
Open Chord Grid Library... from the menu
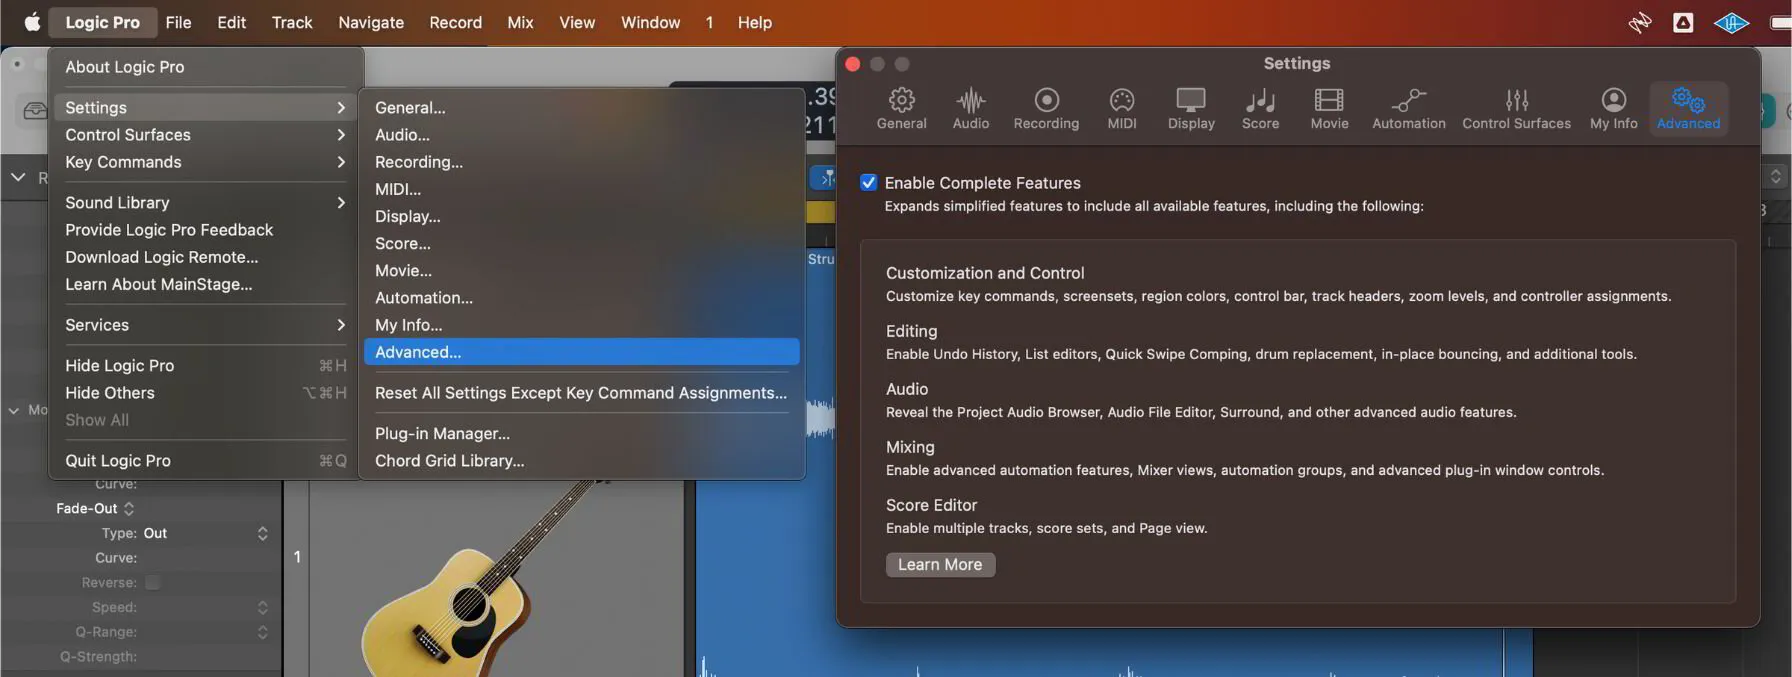pos(582,460)
